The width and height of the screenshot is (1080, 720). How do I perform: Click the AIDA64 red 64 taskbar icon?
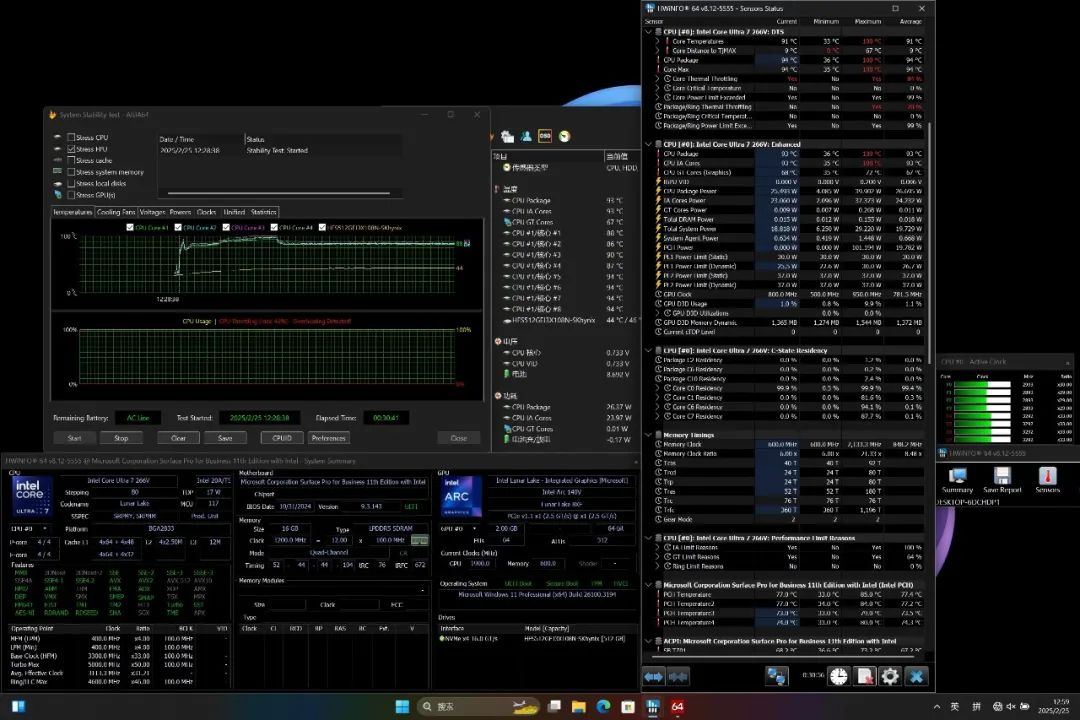(x=677, y=706)
